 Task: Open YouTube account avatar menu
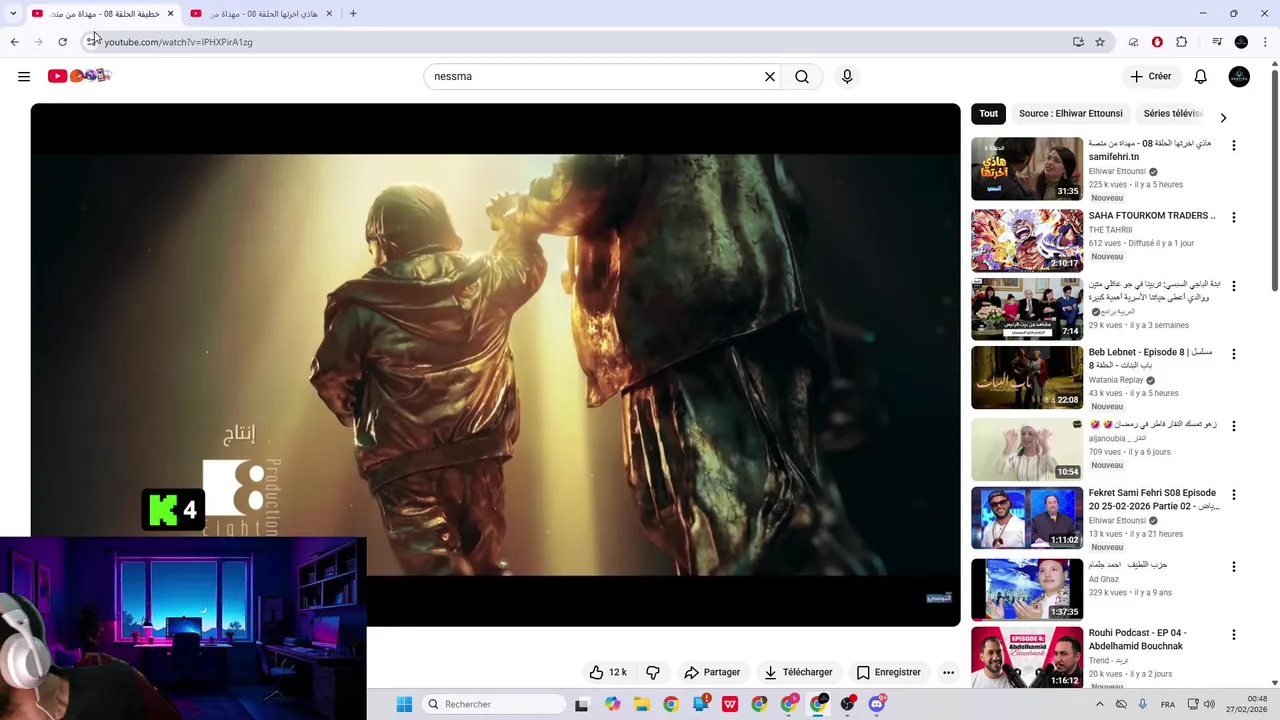pos(1239,76)
